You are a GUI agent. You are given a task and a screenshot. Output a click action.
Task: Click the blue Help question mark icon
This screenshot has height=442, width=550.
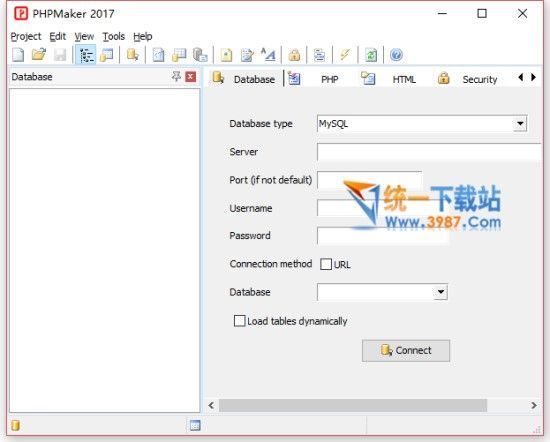(396, 55)
